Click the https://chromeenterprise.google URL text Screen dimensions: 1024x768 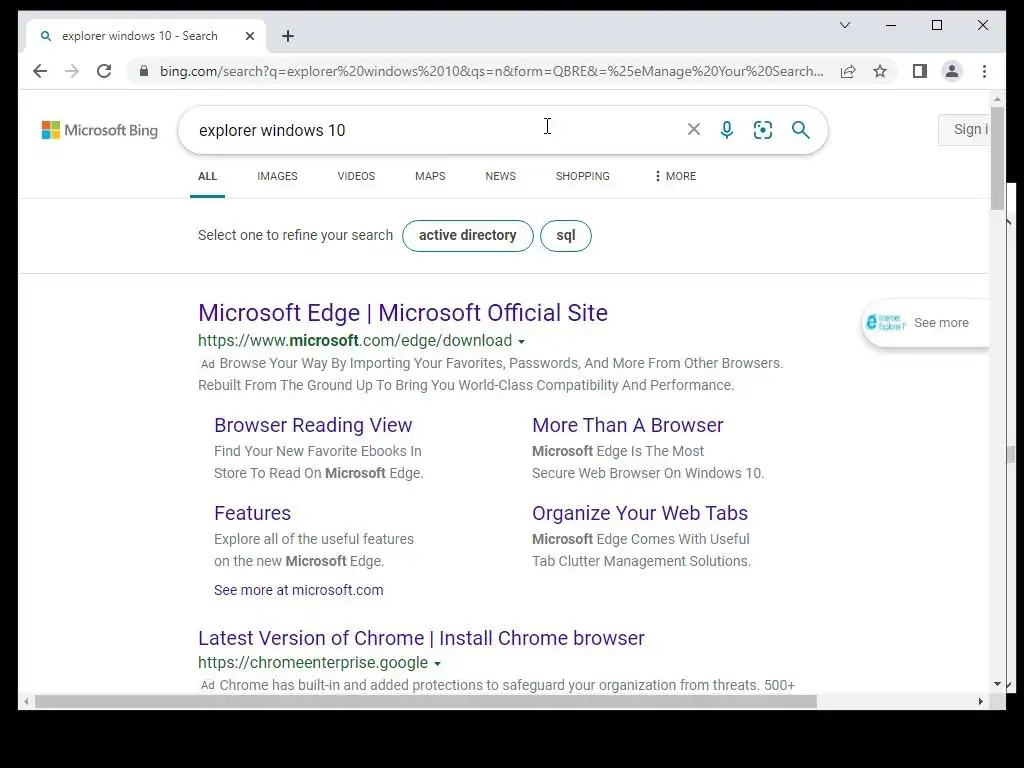tap(313, 663)
